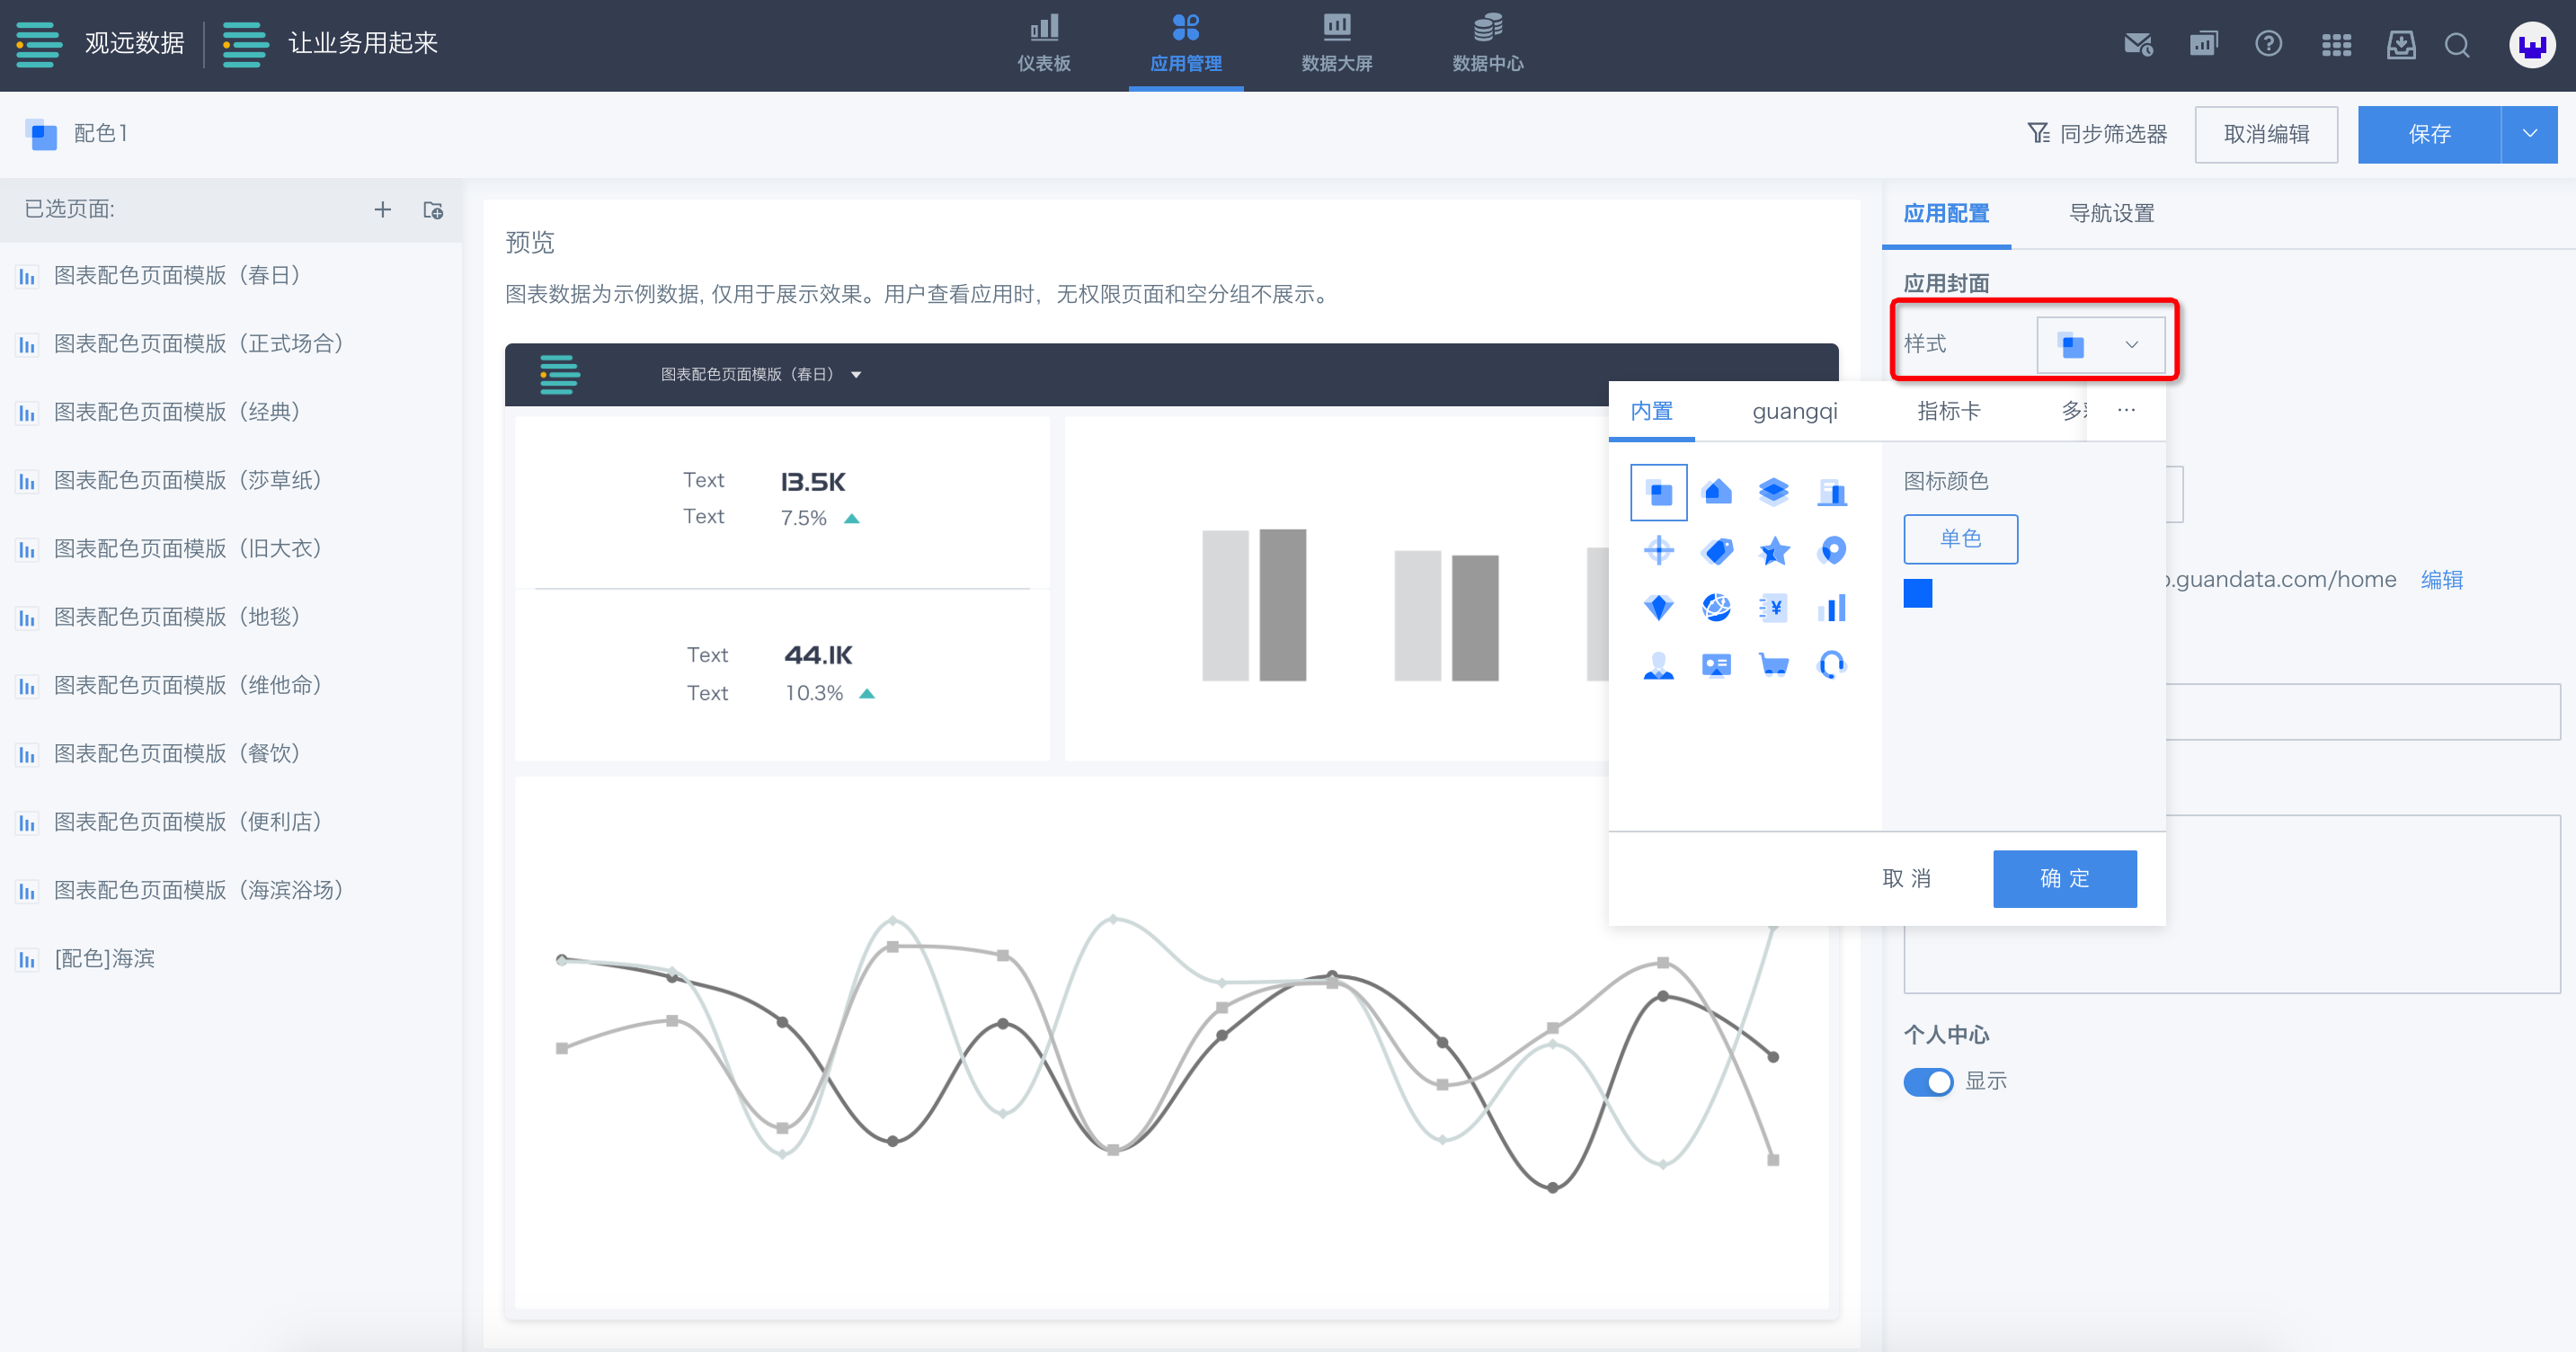Switch to the 内置 icon tab
The width and height of the screenshot is (2576, 1352).
tap(1651, 411)
